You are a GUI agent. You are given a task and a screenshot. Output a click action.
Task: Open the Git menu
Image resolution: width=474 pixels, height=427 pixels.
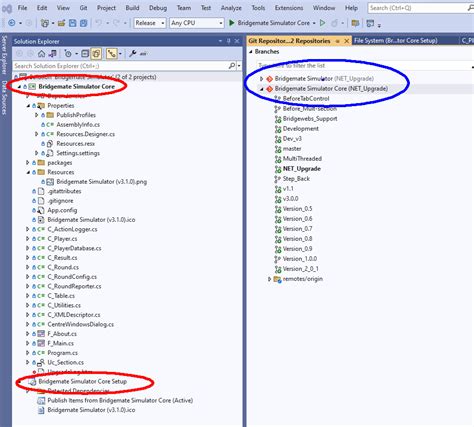pos(83,8)
